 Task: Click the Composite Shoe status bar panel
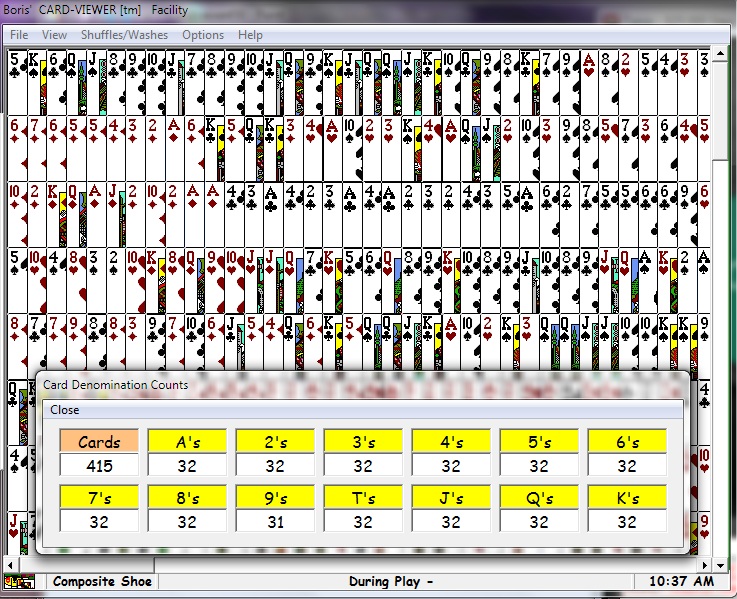(x=103, y=581)
